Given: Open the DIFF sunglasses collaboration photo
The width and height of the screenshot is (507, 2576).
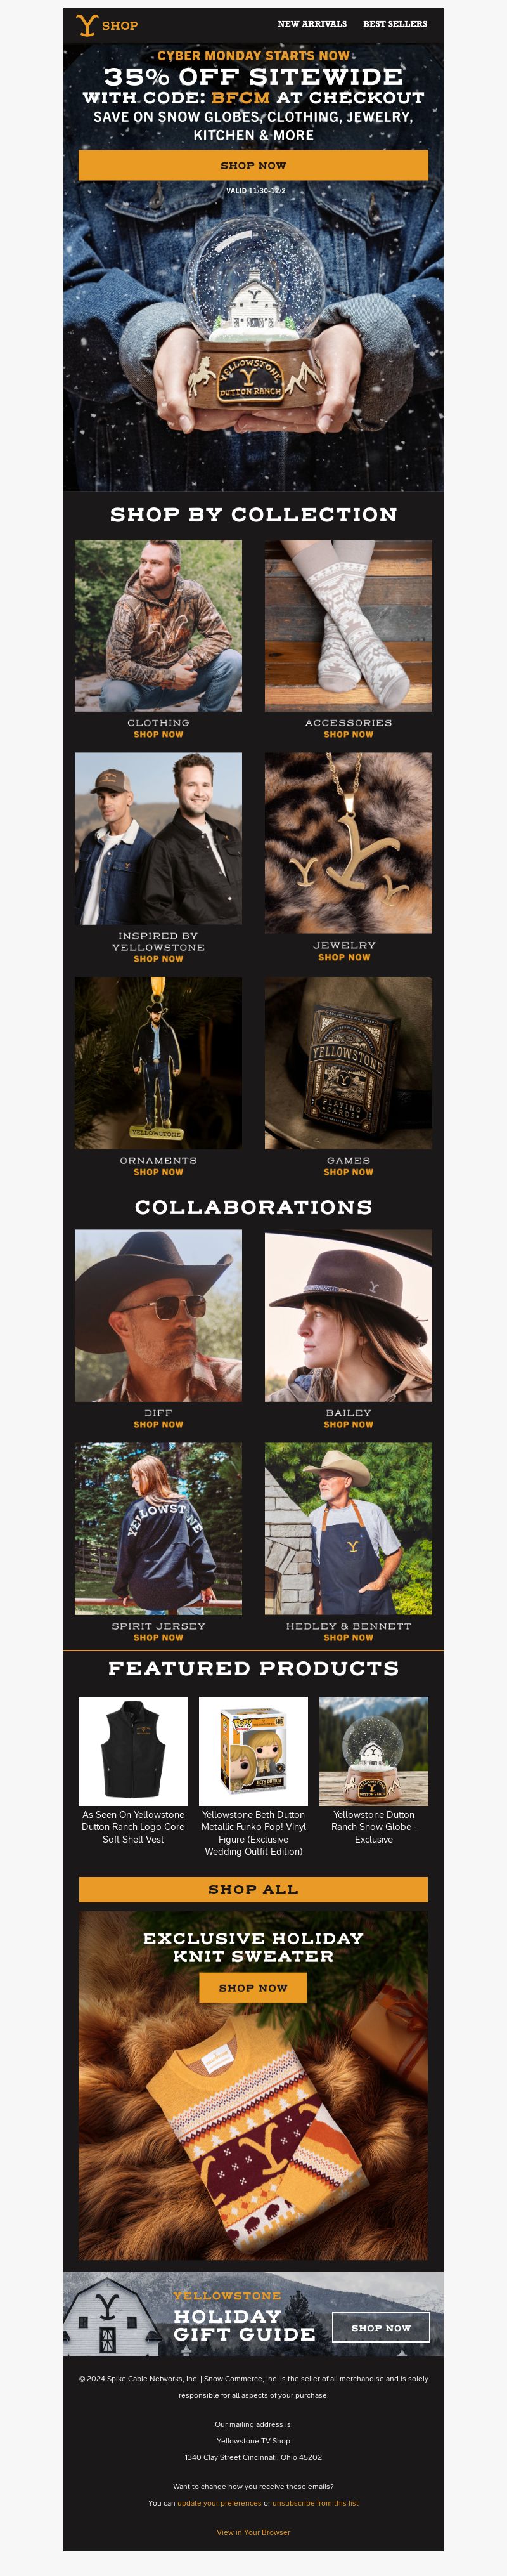Looking at the screenshot, I should coord(158,1315).
